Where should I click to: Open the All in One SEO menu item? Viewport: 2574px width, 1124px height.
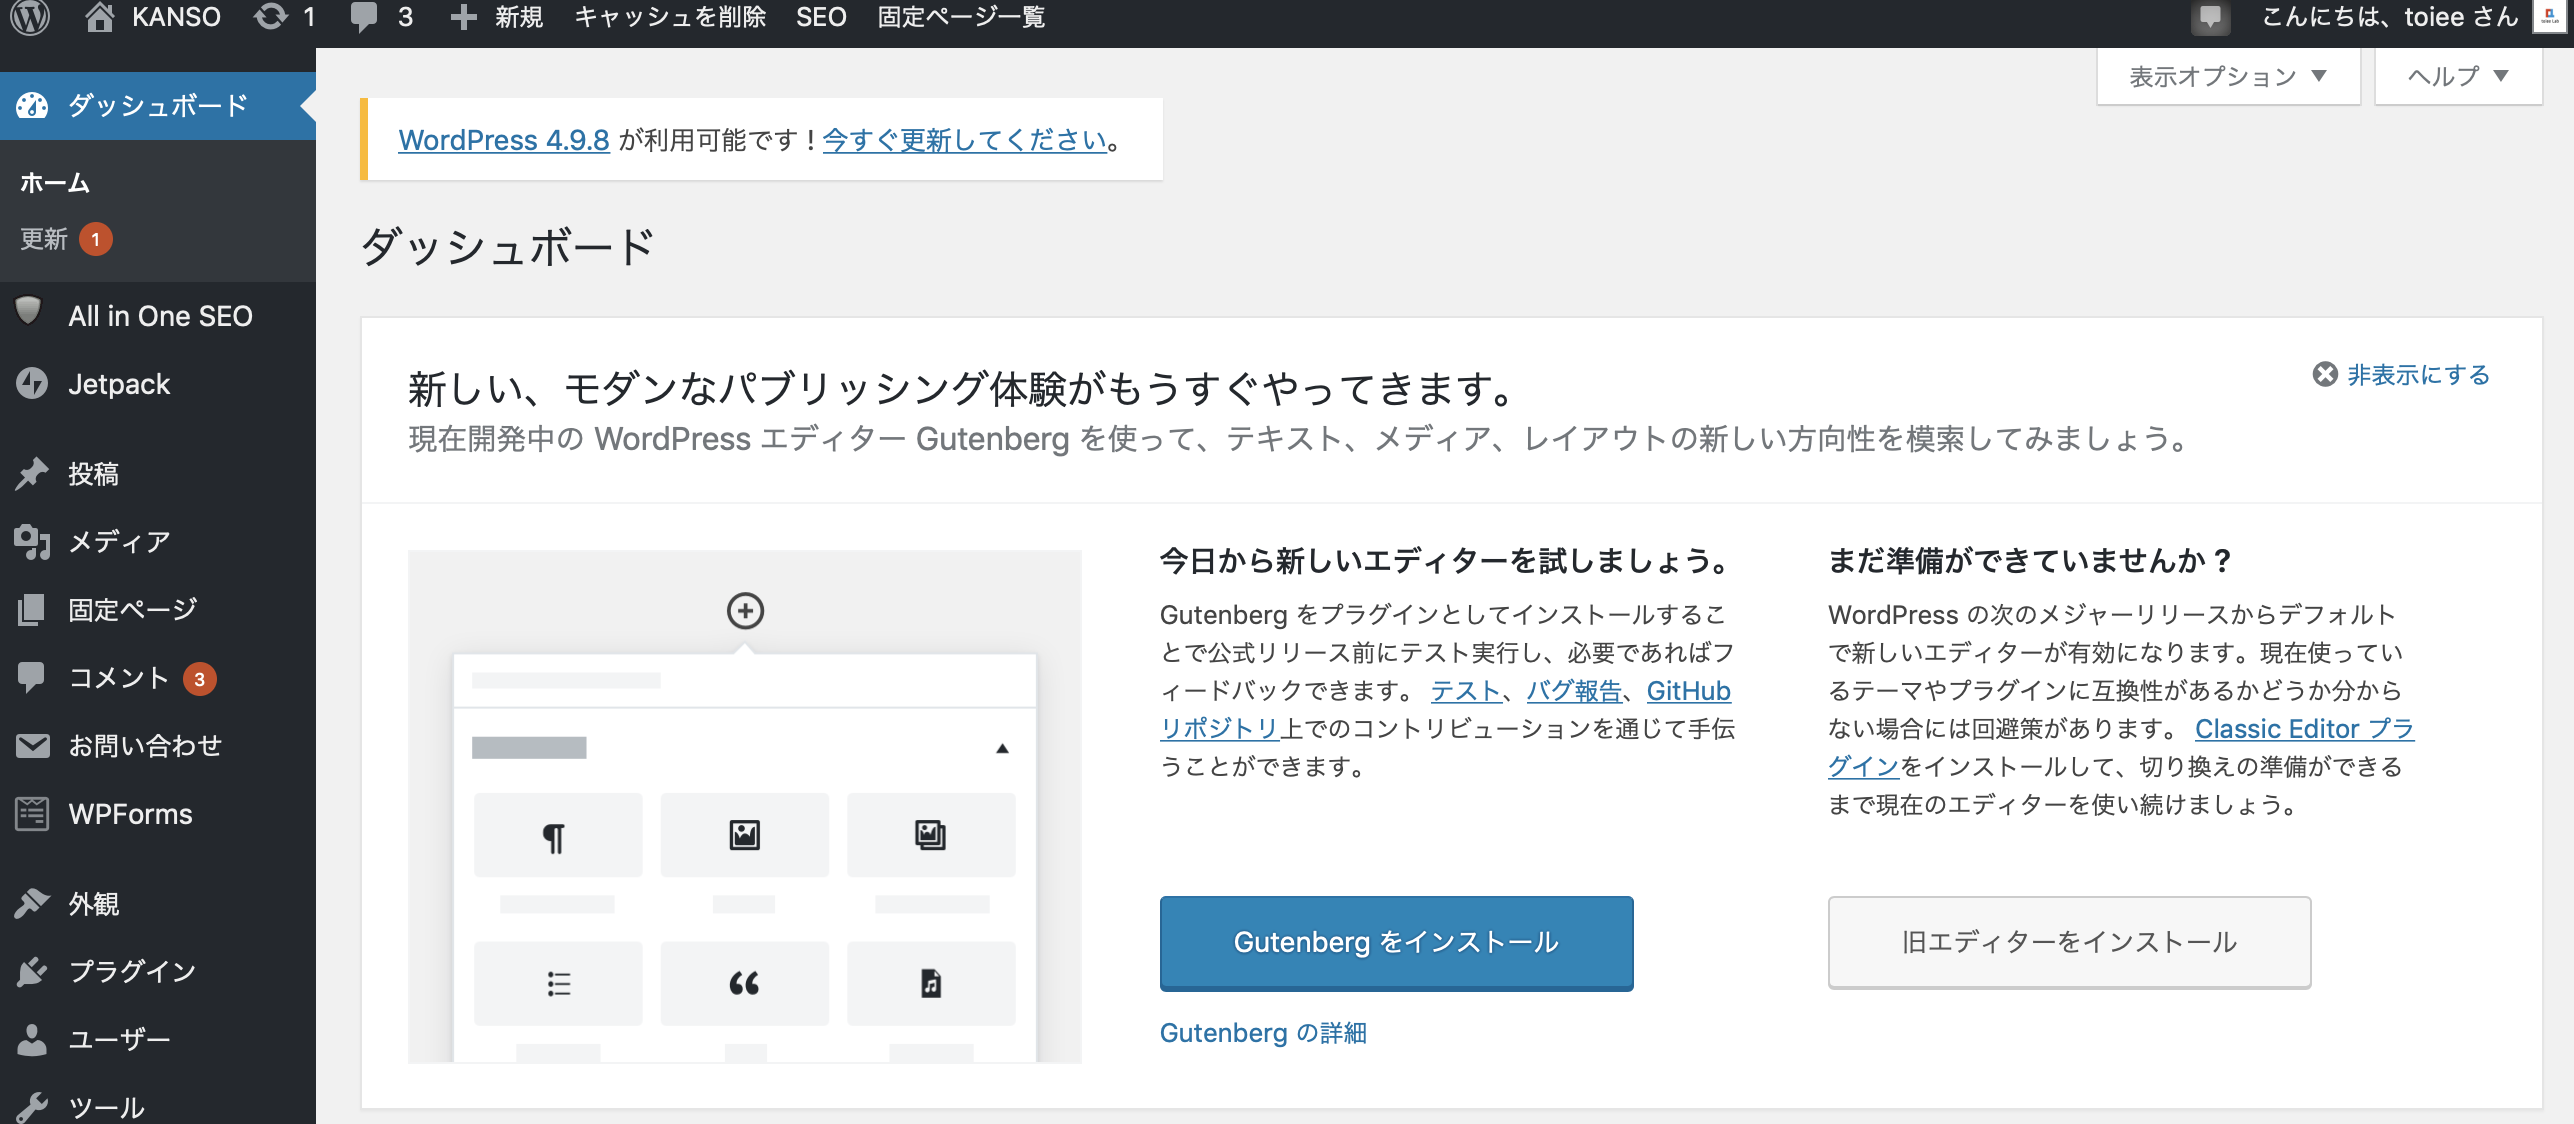[160, 316]
